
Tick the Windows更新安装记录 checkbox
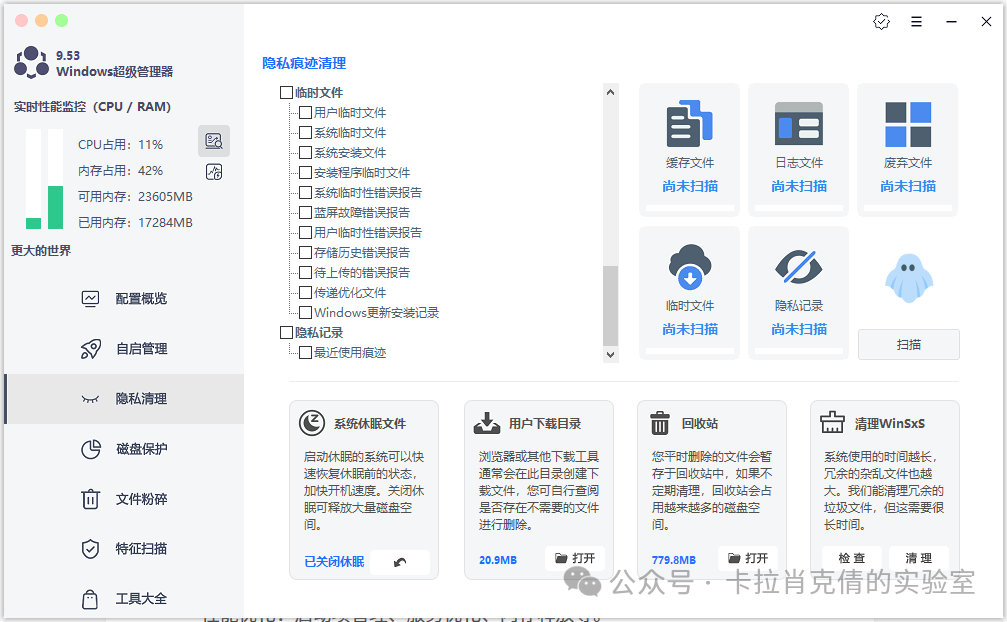306,313
